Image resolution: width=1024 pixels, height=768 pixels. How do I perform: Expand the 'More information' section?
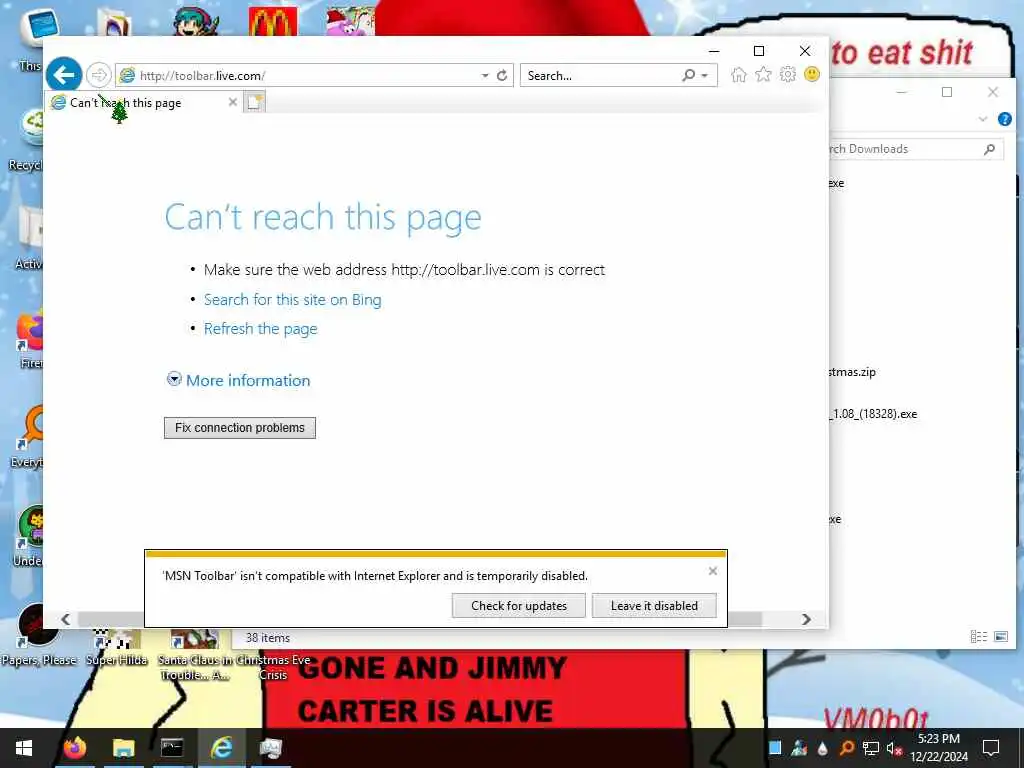point(238,380)
